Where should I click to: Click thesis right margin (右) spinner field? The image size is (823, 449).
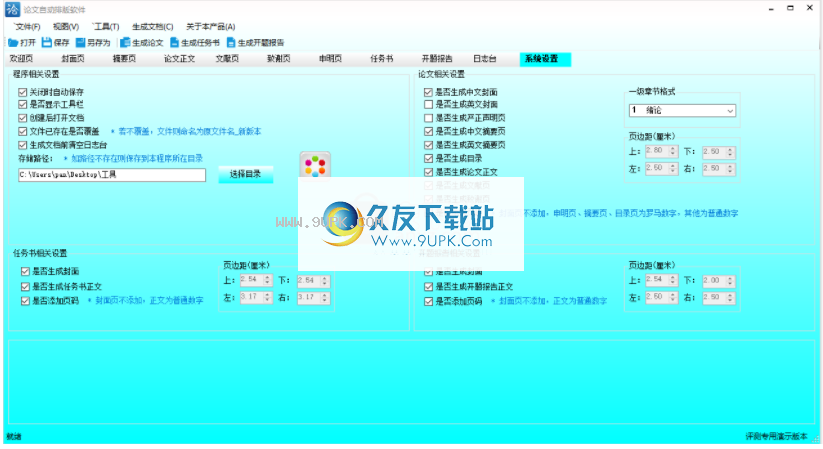coord(719,169)
